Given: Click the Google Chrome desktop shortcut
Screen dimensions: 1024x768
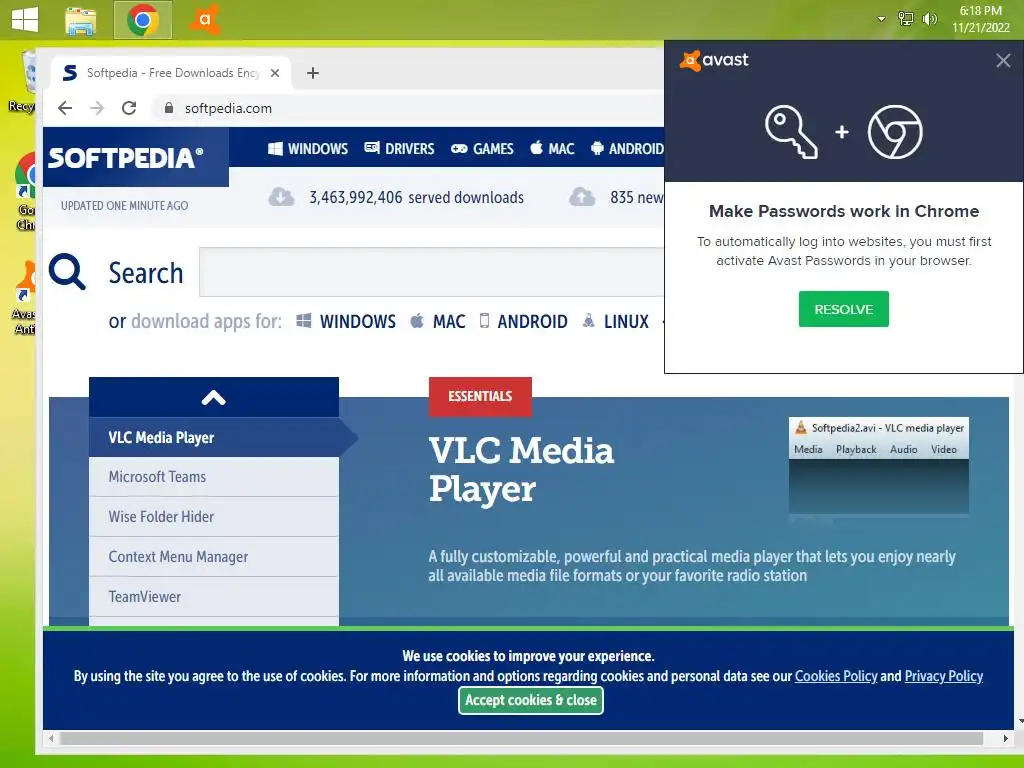Looking at the screenshot, I should tap(25, 191).
